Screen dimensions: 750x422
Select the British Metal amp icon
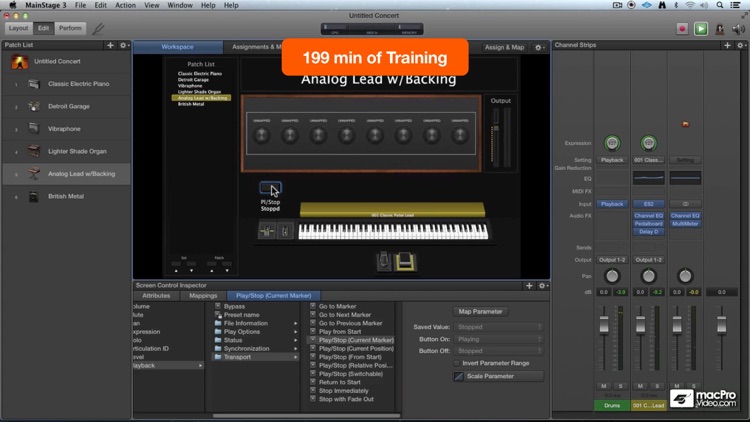(33, 196)
